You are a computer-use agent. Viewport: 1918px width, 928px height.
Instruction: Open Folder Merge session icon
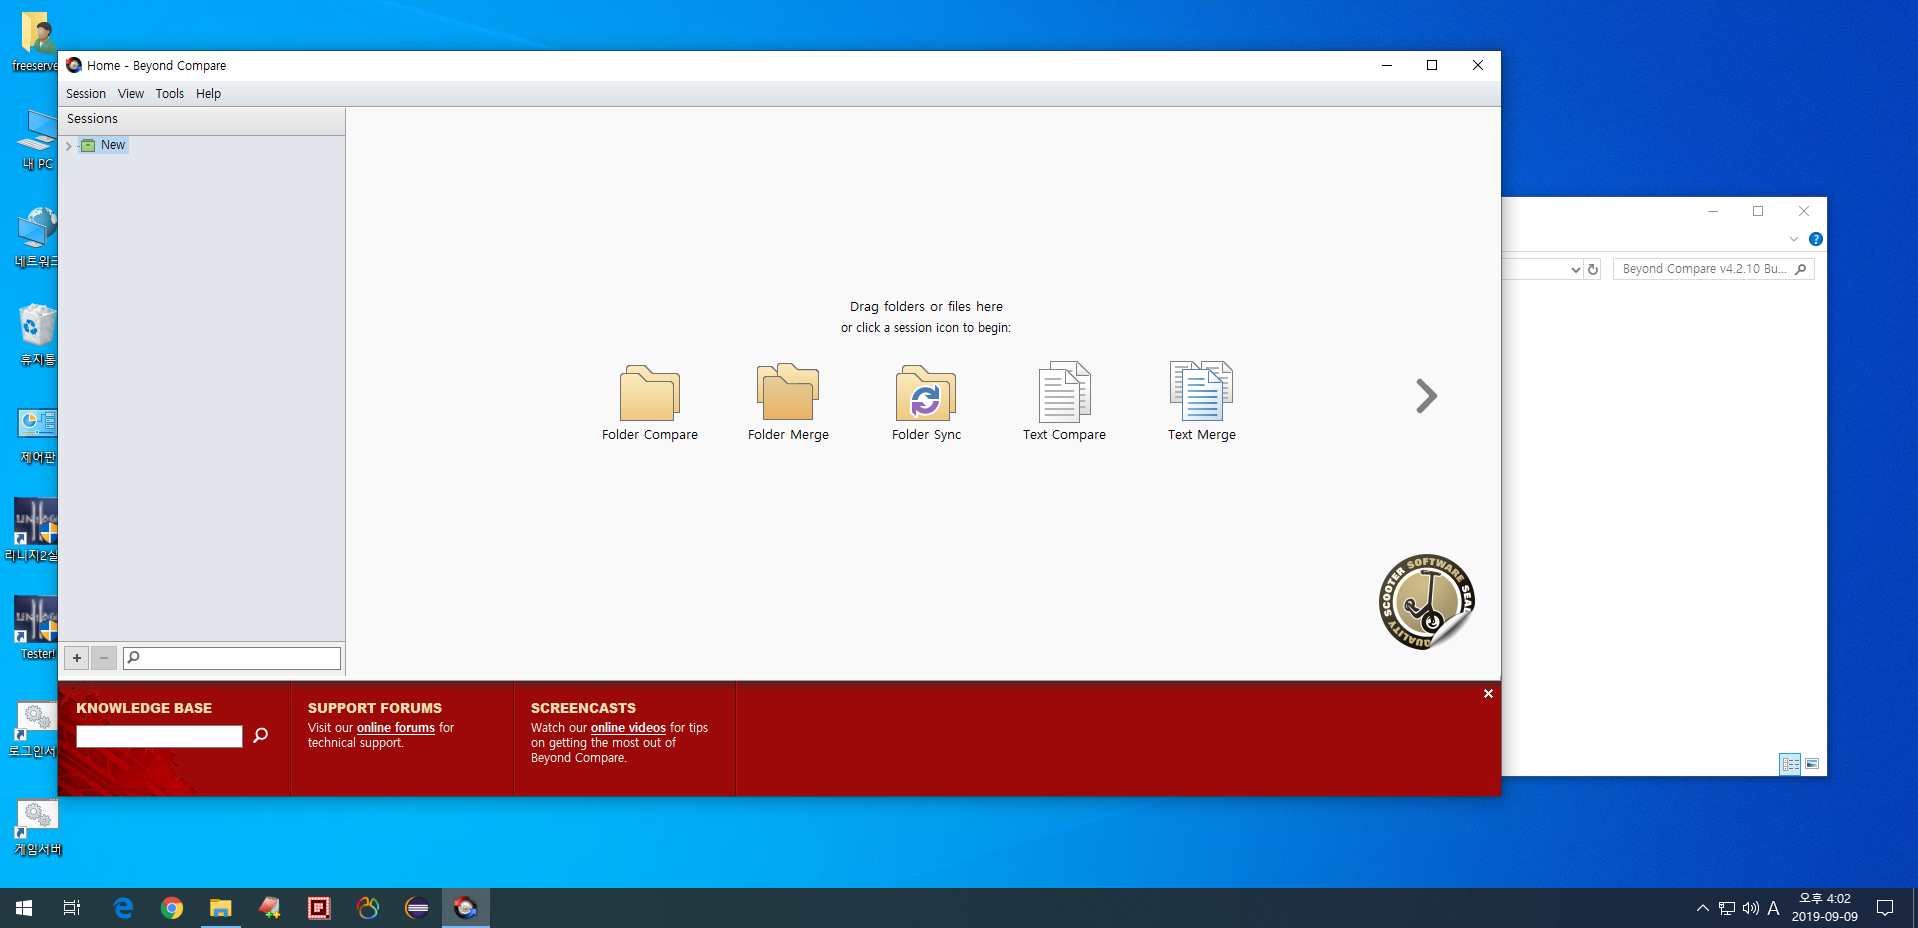[x=788, y=402]
